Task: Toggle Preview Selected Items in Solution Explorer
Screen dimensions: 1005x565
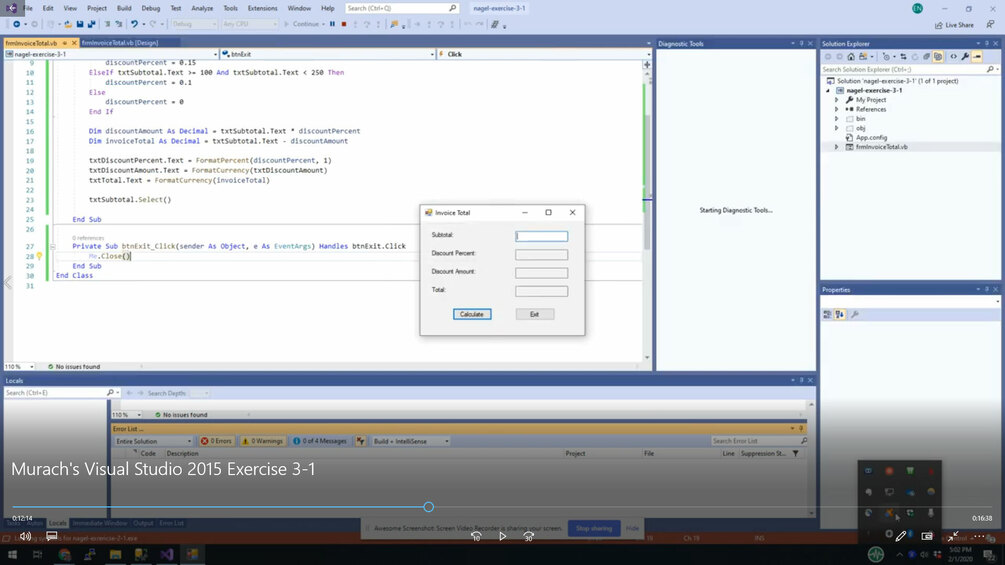Action: (977, 56)
